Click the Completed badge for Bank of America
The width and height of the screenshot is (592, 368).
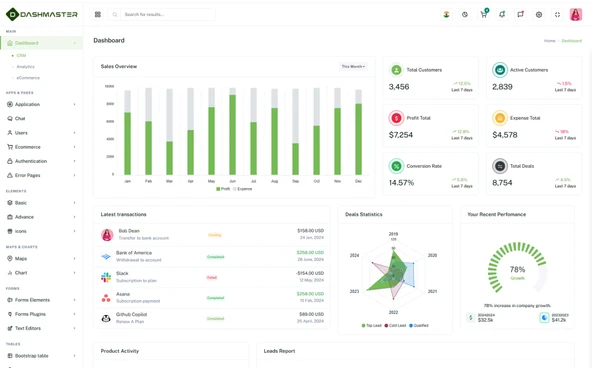tap(216, 257)
